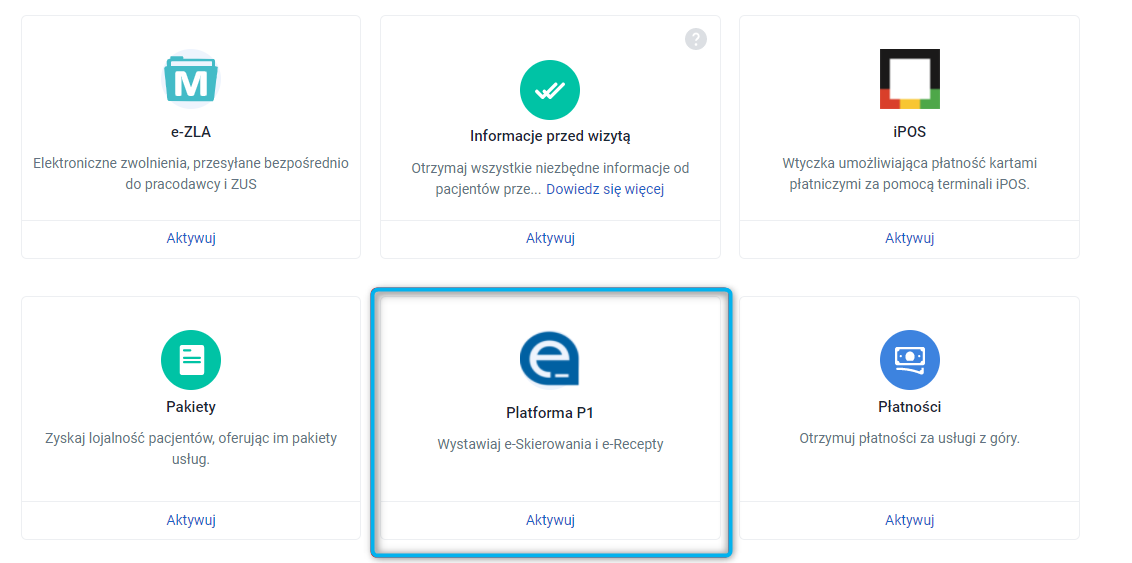The width and height of the screenshot is (1132, 563).
Task: Activate the iPOS plugin
Action: (909, 238)
